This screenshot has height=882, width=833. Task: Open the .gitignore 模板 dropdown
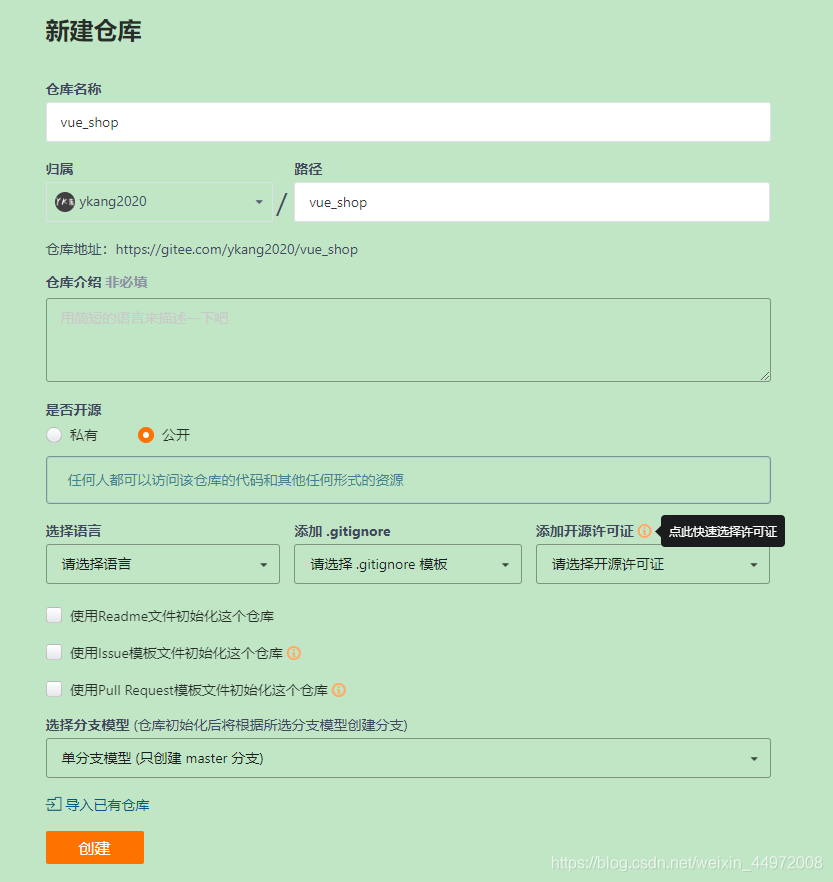[x=407, y=564]
